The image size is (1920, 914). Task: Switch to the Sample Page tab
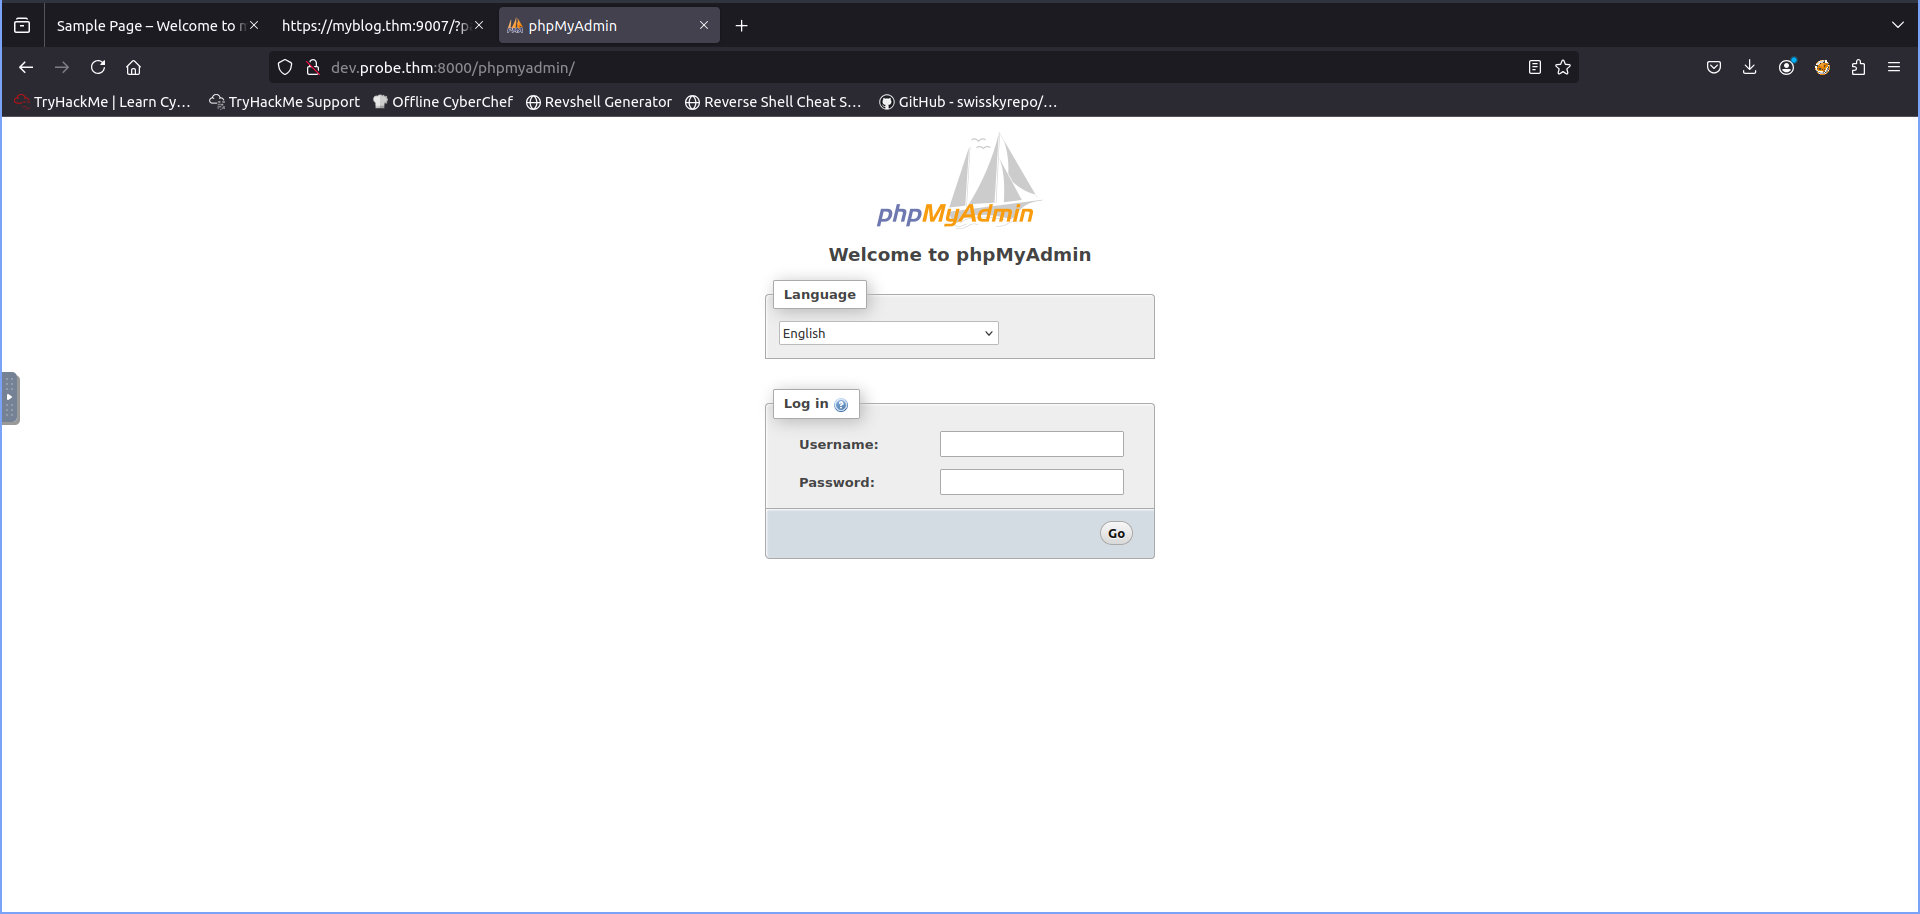(x=150, y=25)
